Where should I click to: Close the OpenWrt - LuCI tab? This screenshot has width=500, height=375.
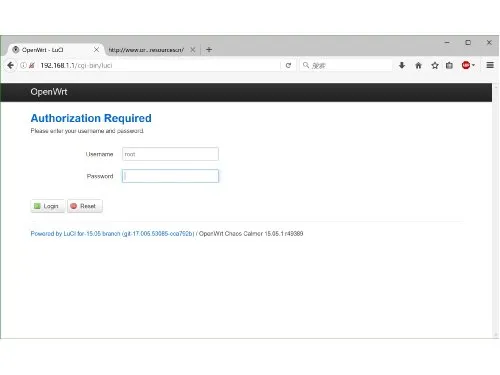pyautogui.click(x=96, y=50)
